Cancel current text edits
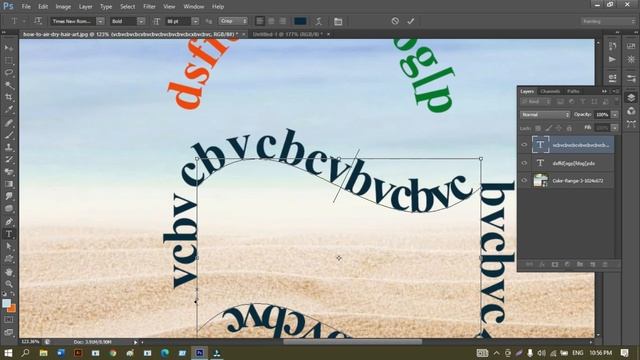The image size is (640, 360). tap(395, 21)
